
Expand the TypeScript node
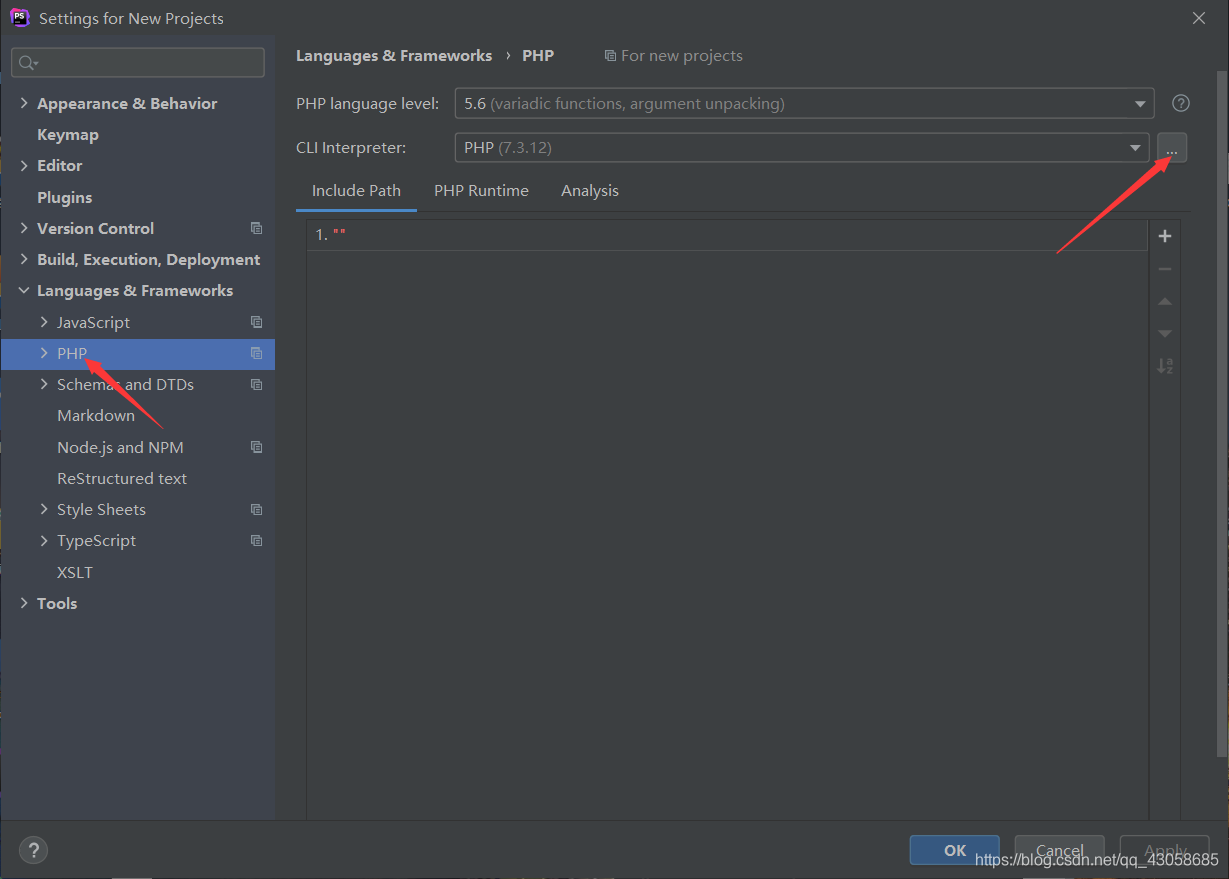point(44,540)
